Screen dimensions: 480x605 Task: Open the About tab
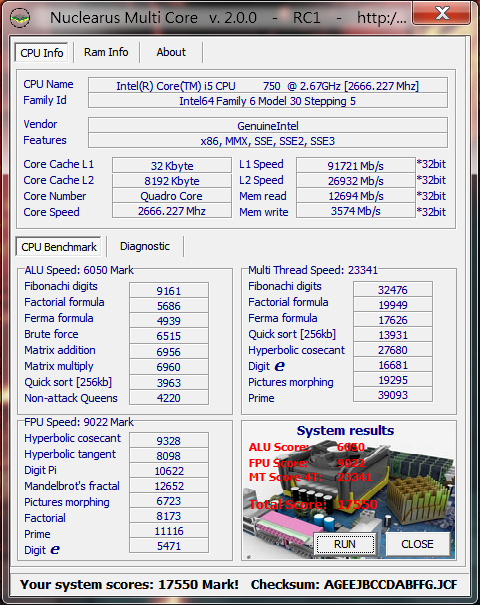pyautogui.click(x=171, y=52)
